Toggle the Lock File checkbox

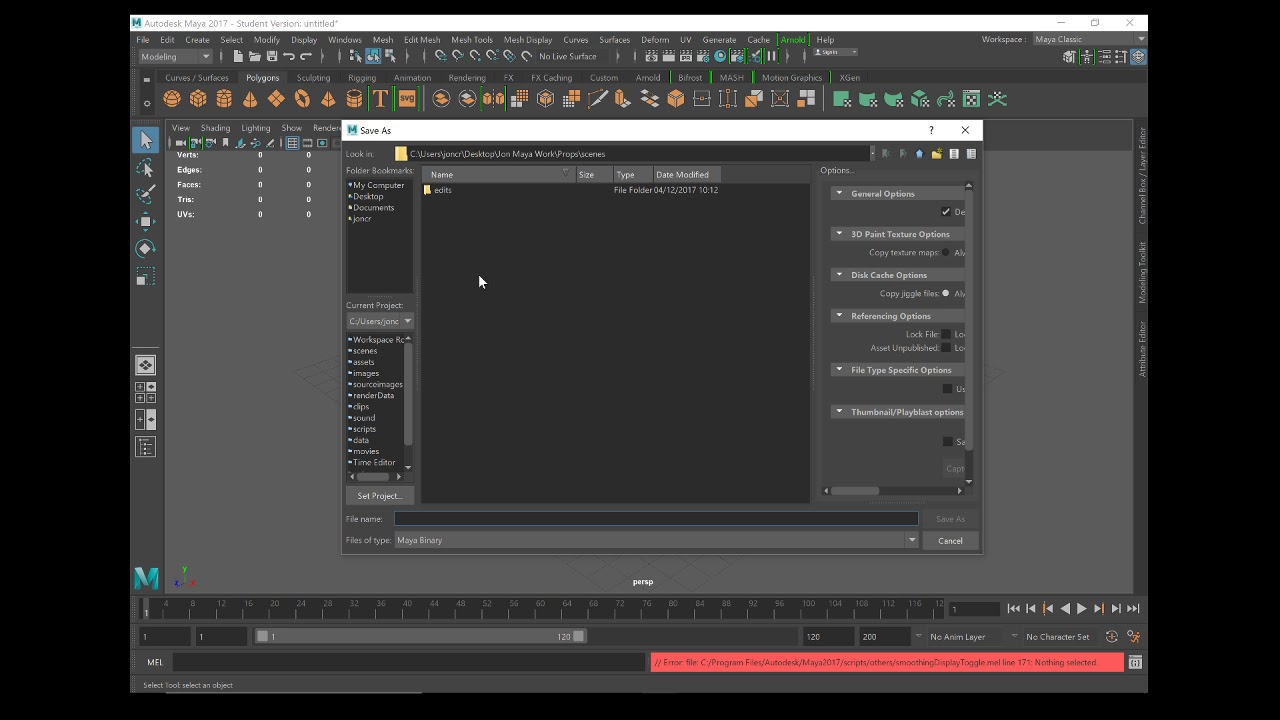point(946,334)
